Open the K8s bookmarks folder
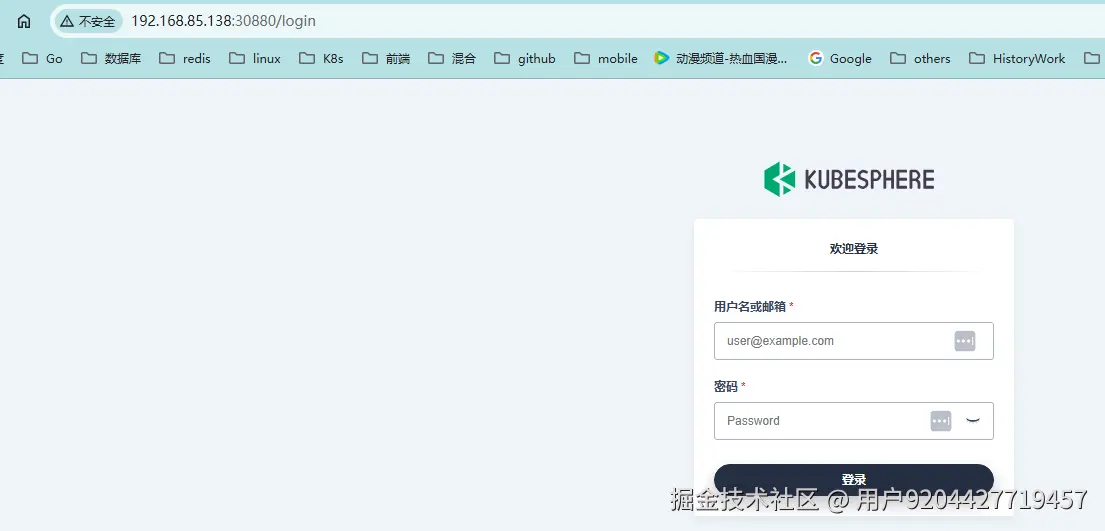1105x531 pixels. pyautogui.click(x=321, y=59)
